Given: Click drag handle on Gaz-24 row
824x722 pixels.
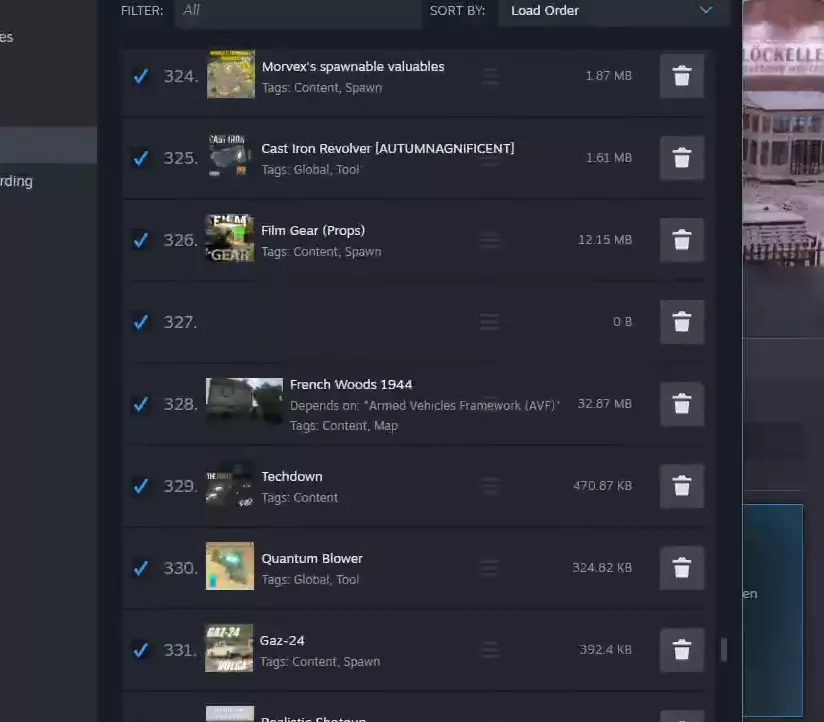Looking at the screenshot, I should click(x=490, y=650).
